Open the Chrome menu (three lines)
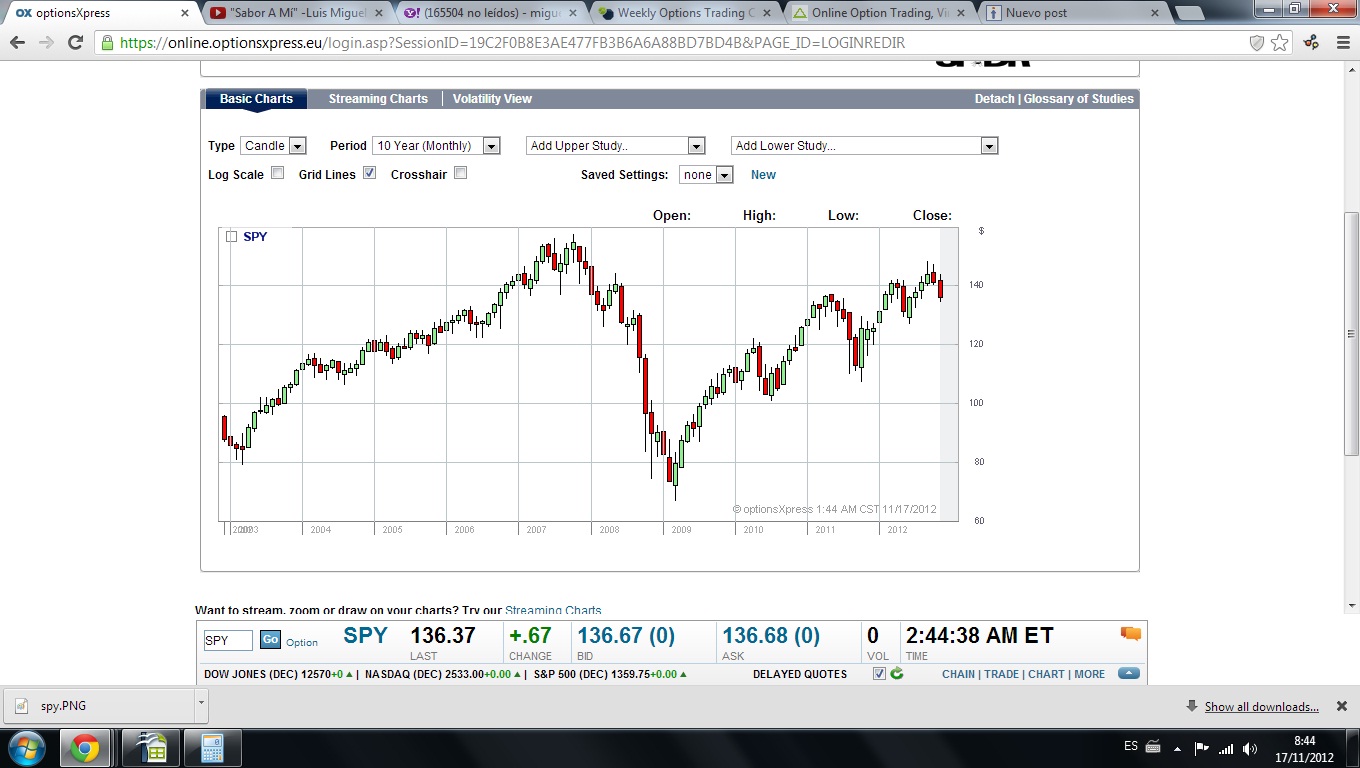 (1342, 43)
